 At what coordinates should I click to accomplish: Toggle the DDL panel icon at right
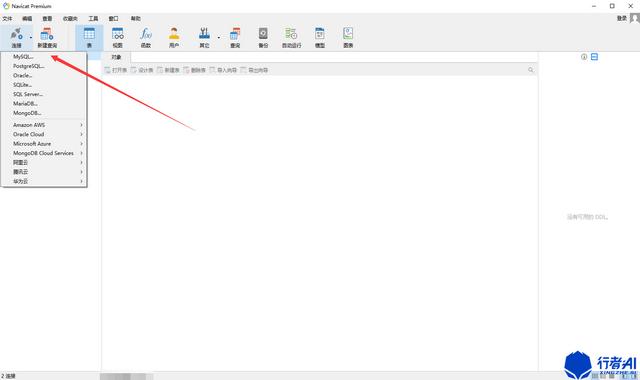(x=594, y=57)
